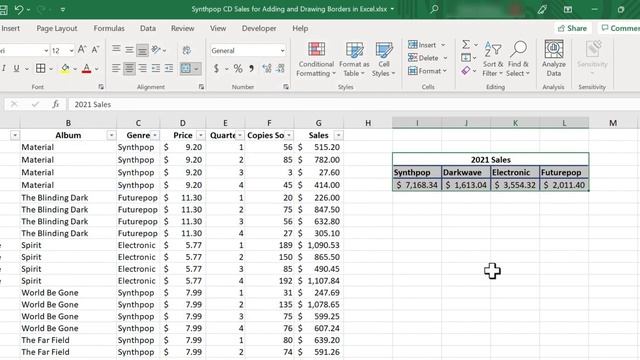Screen dimensions: 640x360
Task: Toggle italic formatting
Action: pos(4,69)
